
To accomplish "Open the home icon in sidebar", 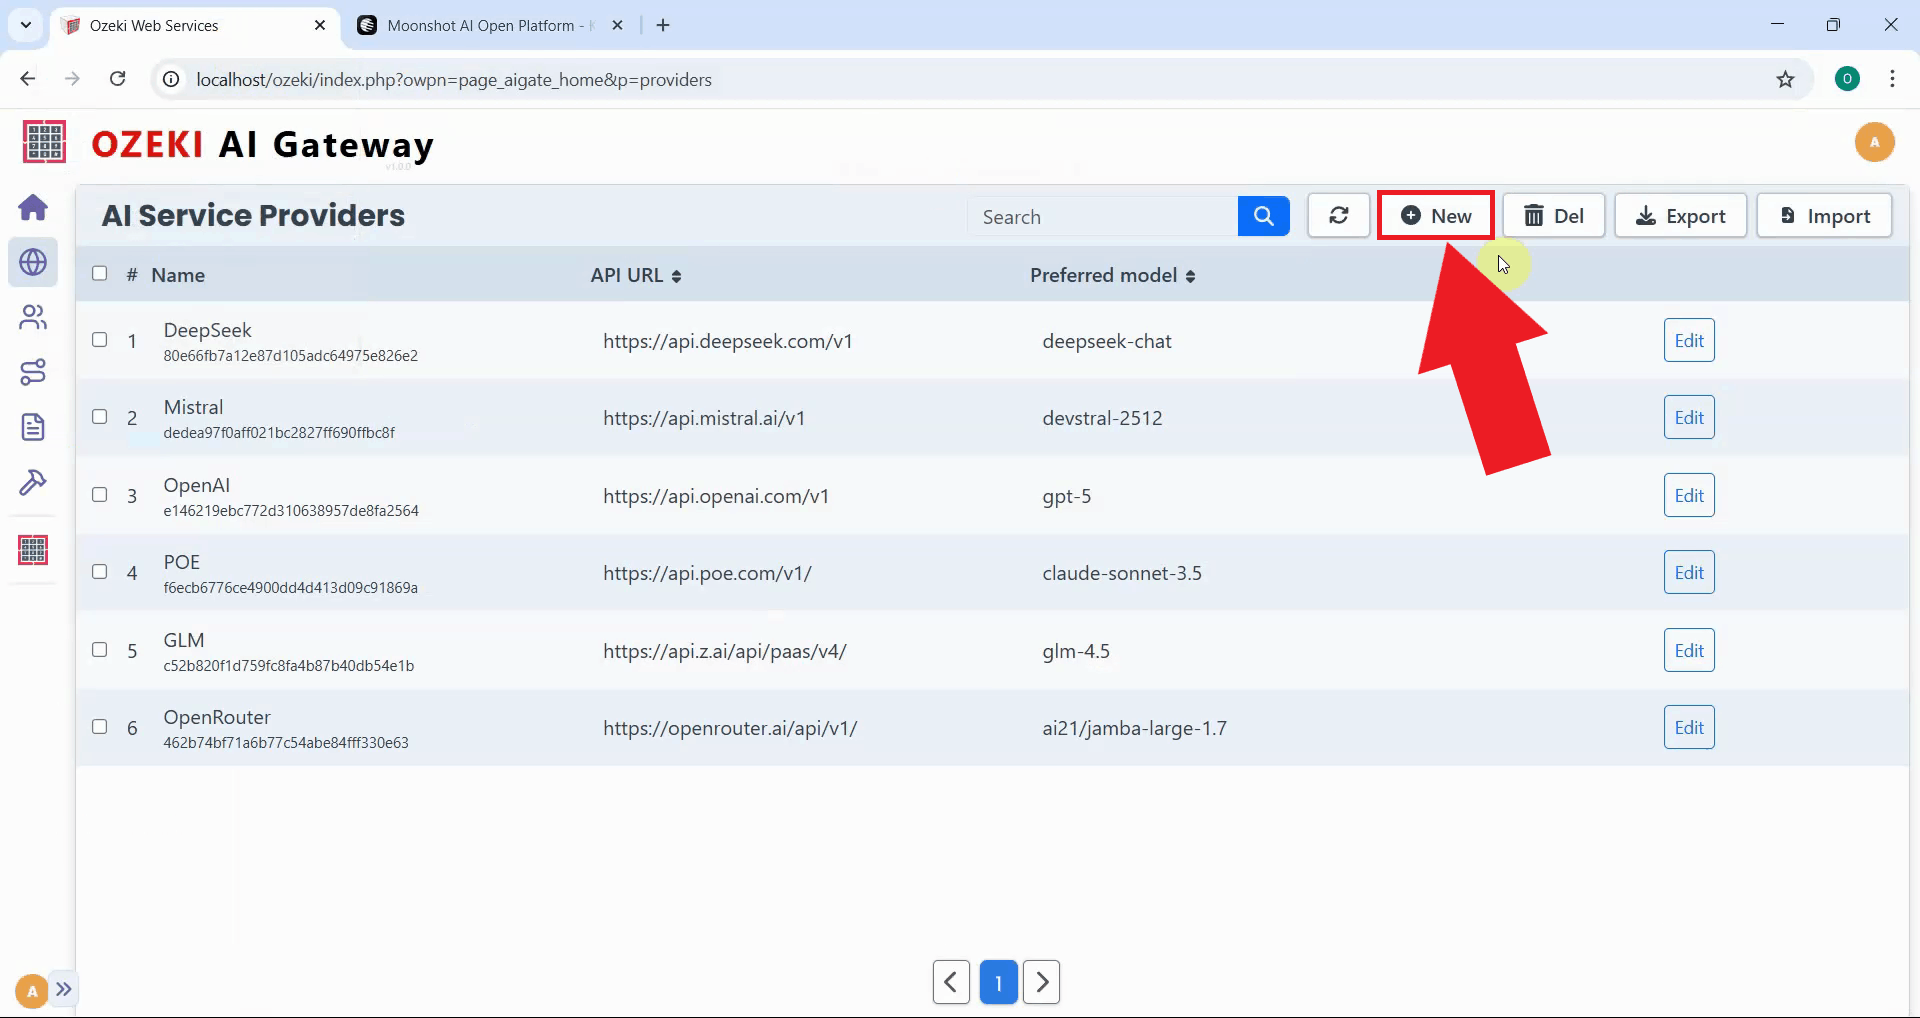I will click(x=33, y=208).
